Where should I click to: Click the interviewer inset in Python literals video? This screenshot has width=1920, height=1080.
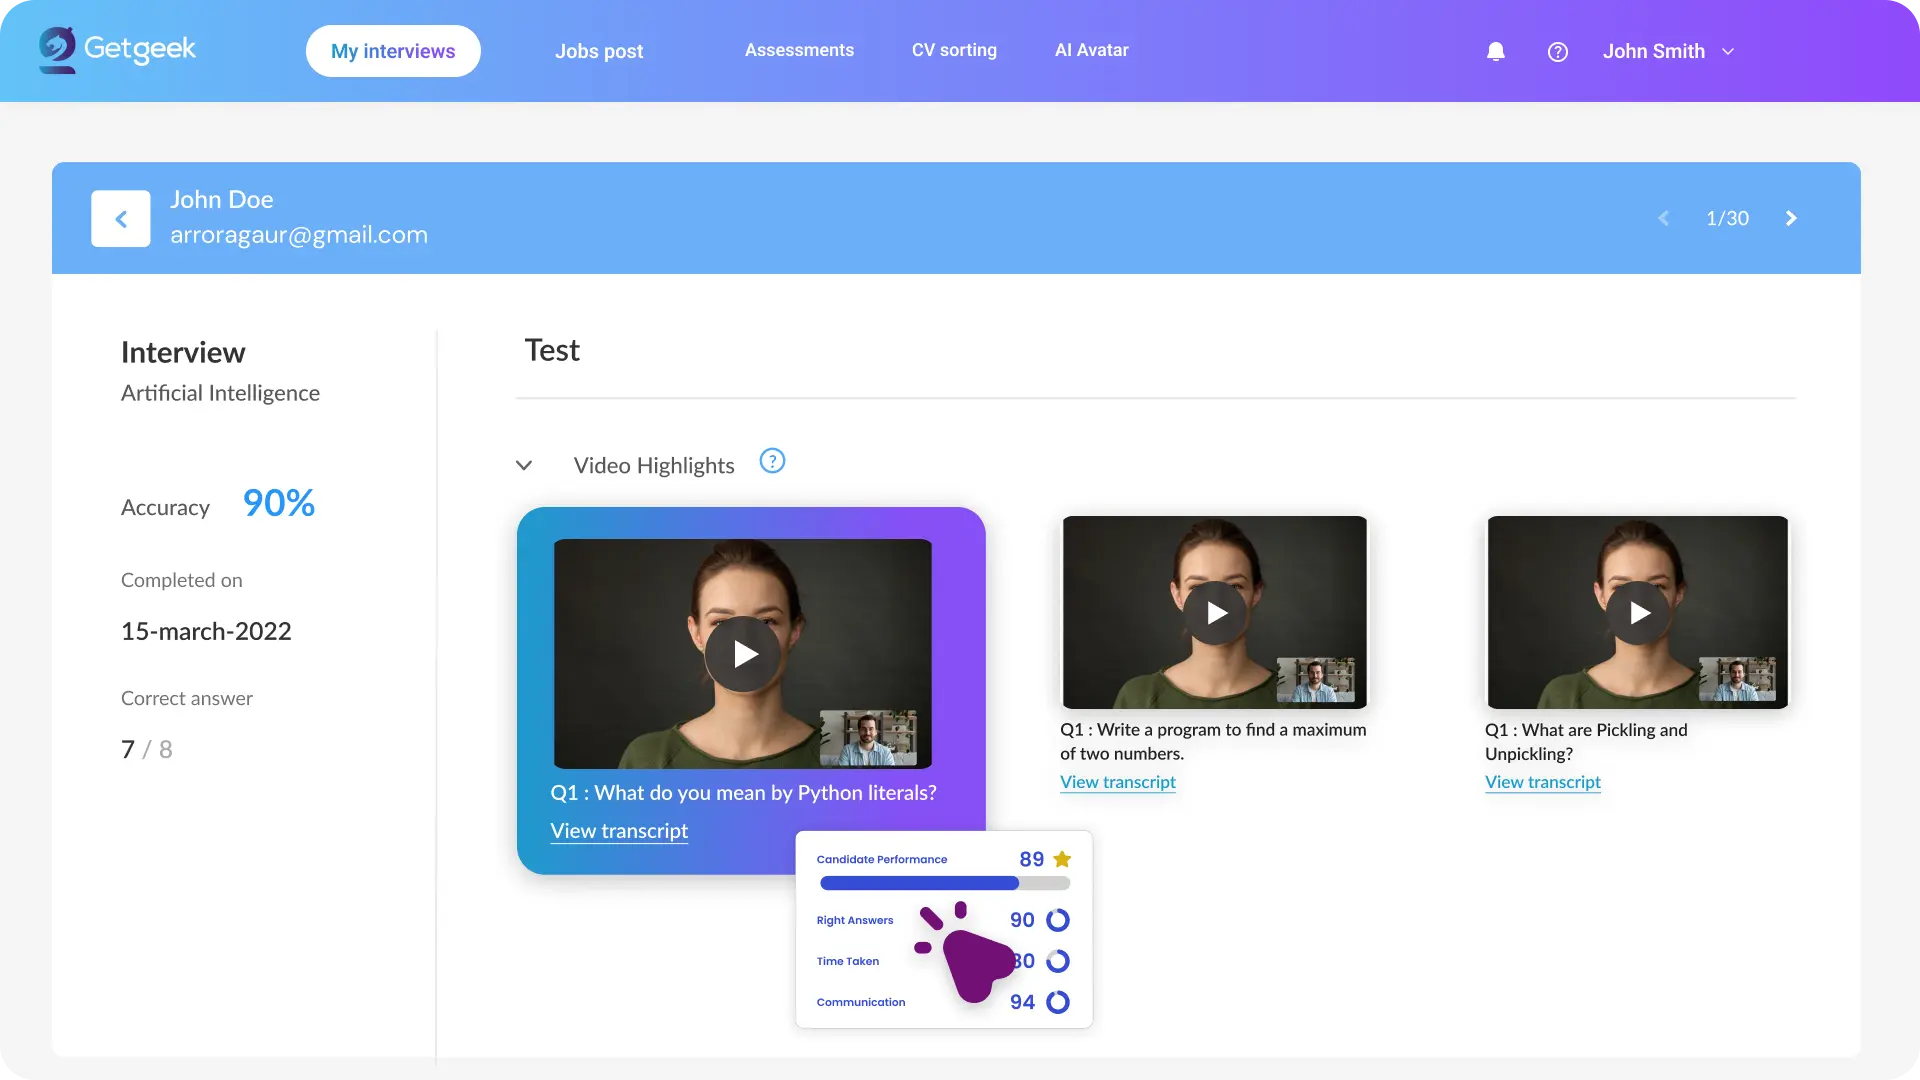tap(868, 738)
